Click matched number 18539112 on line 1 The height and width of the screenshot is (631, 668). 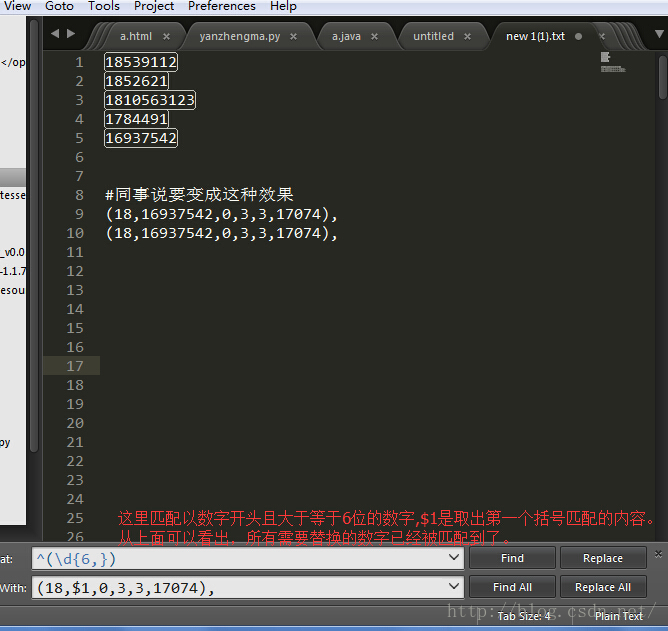[x=141, y=62]
